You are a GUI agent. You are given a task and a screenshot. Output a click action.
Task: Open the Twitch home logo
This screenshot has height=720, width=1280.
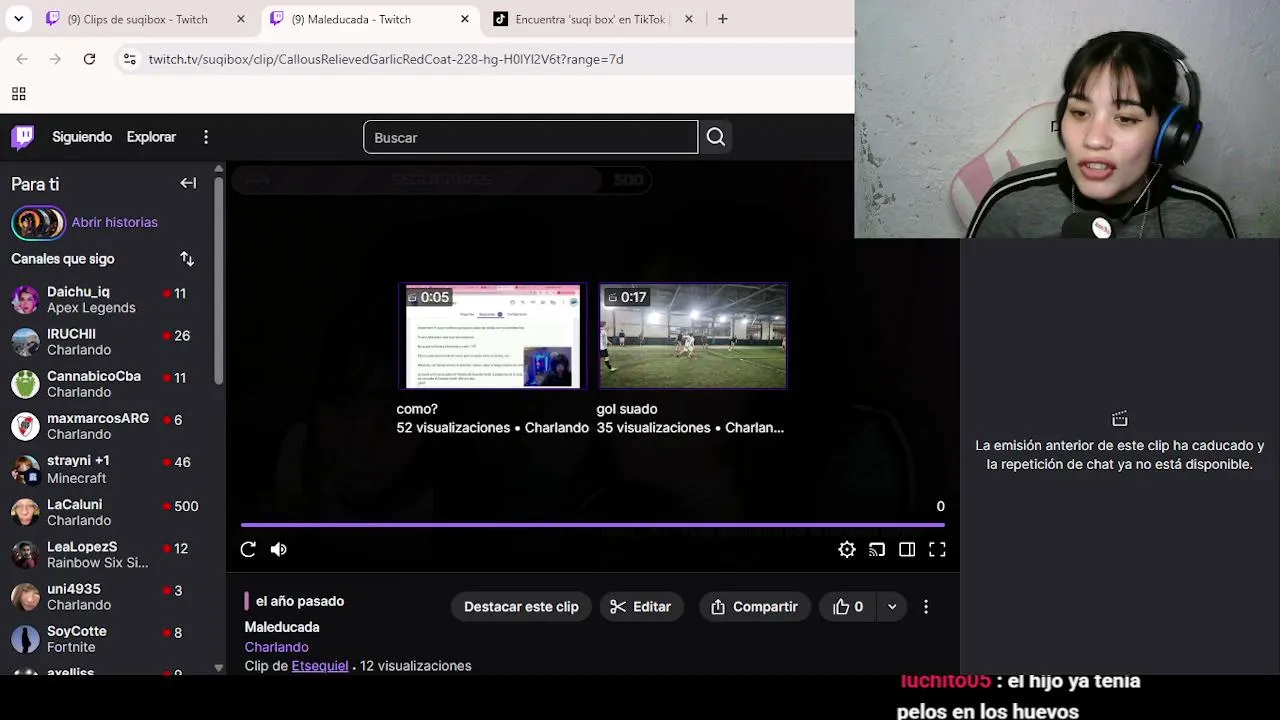23,137
